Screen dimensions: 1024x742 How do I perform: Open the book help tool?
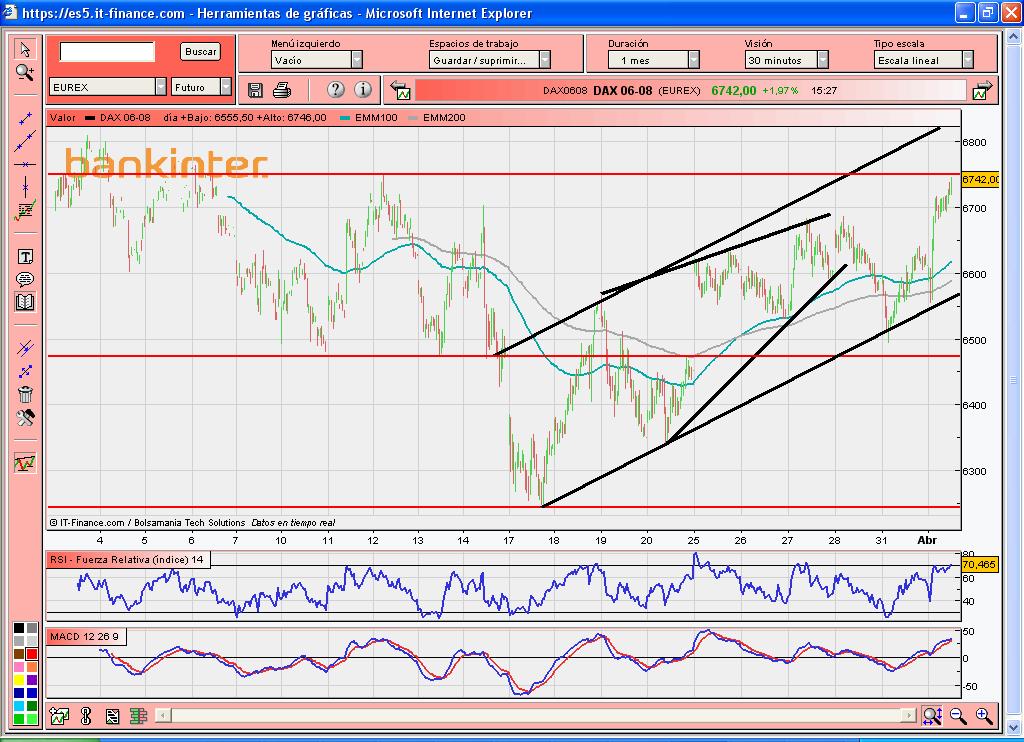pyautogui.click(x=25, y=302)
